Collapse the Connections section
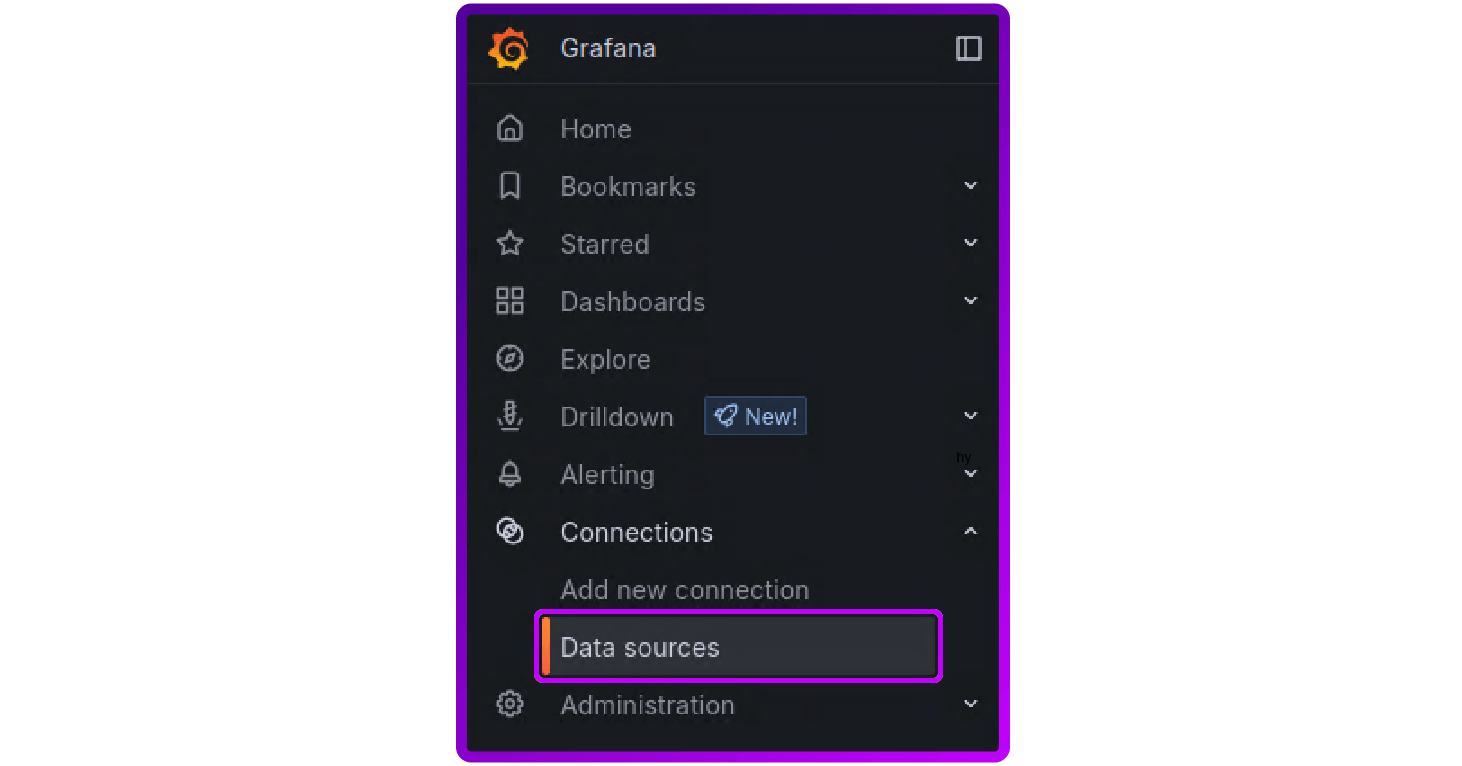The height and width of the screenshot is (766, 1462). pos(970,531)
